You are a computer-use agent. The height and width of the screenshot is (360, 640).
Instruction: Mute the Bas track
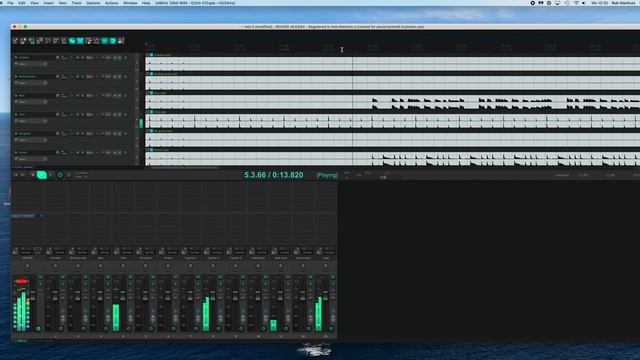pos(78,96)
